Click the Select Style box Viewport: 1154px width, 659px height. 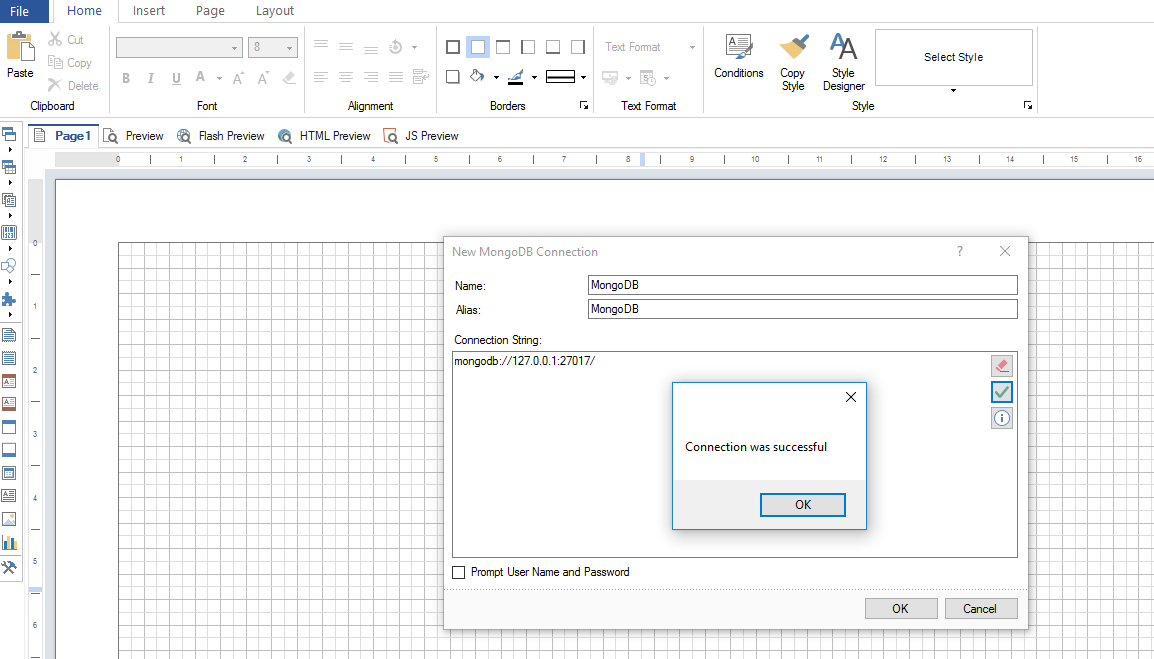point(954,57)
